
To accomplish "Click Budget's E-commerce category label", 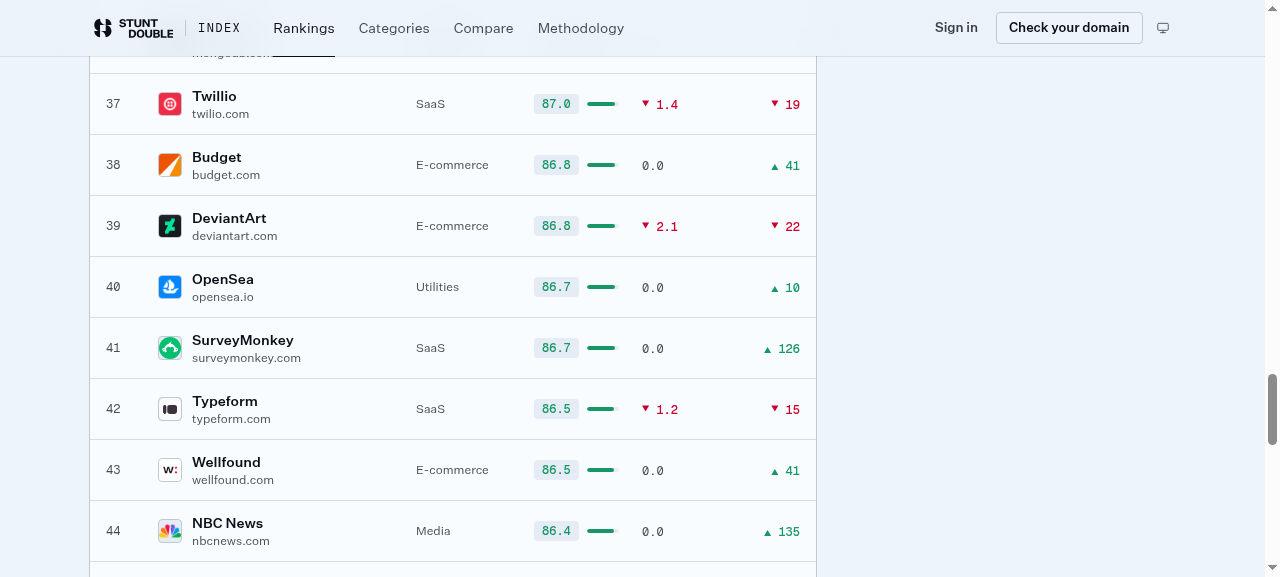I will [452, 165].
